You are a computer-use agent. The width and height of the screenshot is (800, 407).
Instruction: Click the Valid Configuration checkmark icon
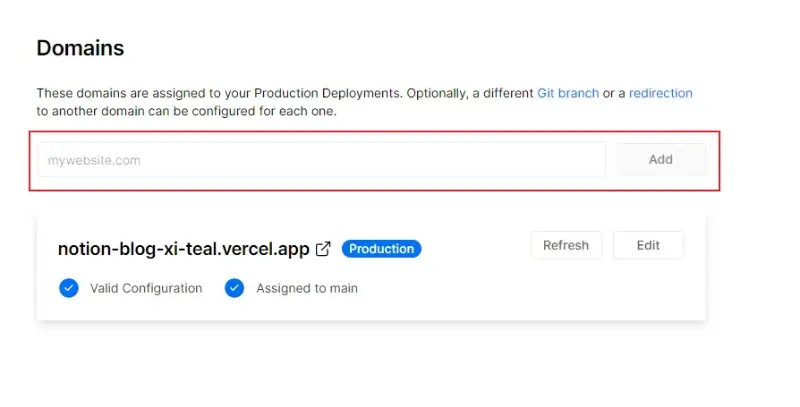[x=68, y=288]
